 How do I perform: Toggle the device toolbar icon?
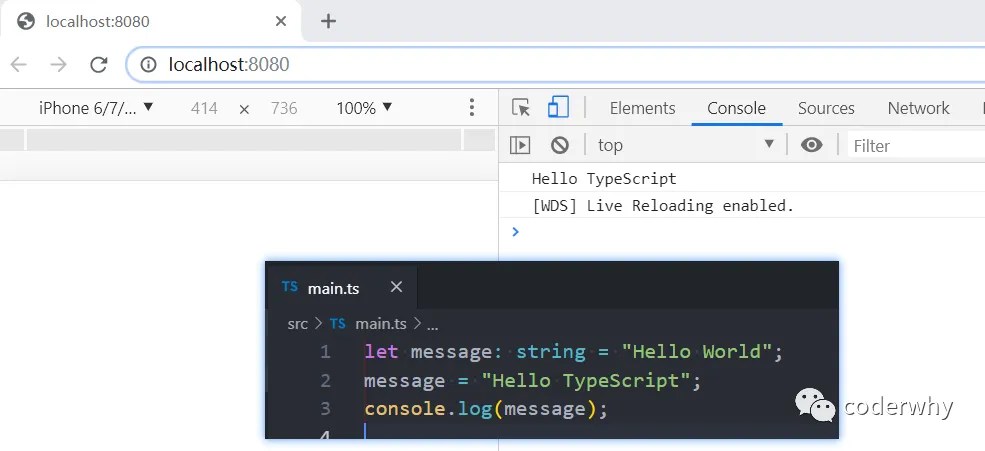pyautogui.click(x=558, y=107)
